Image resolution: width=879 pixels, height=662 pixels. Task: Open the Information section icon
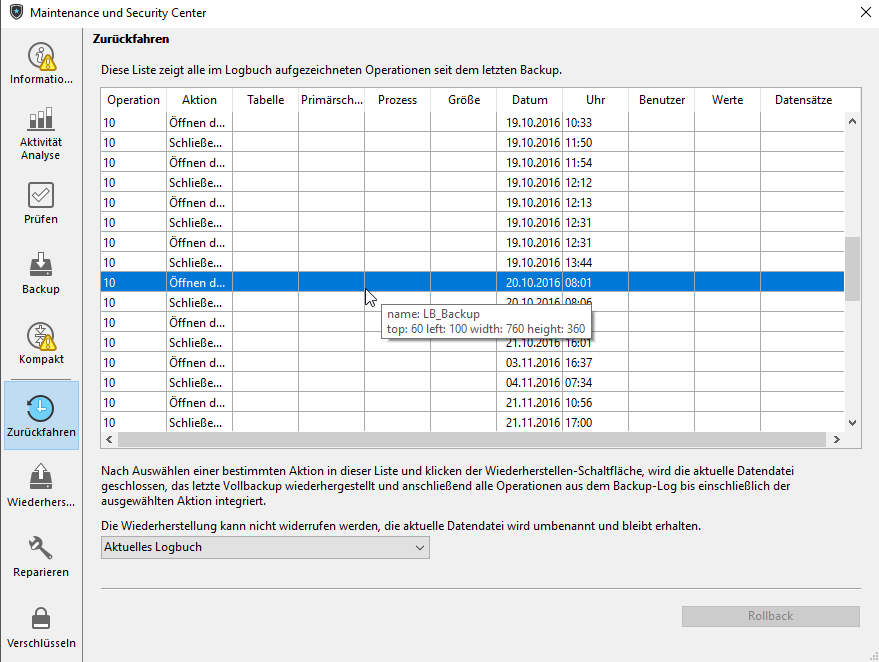pos(41,58)
